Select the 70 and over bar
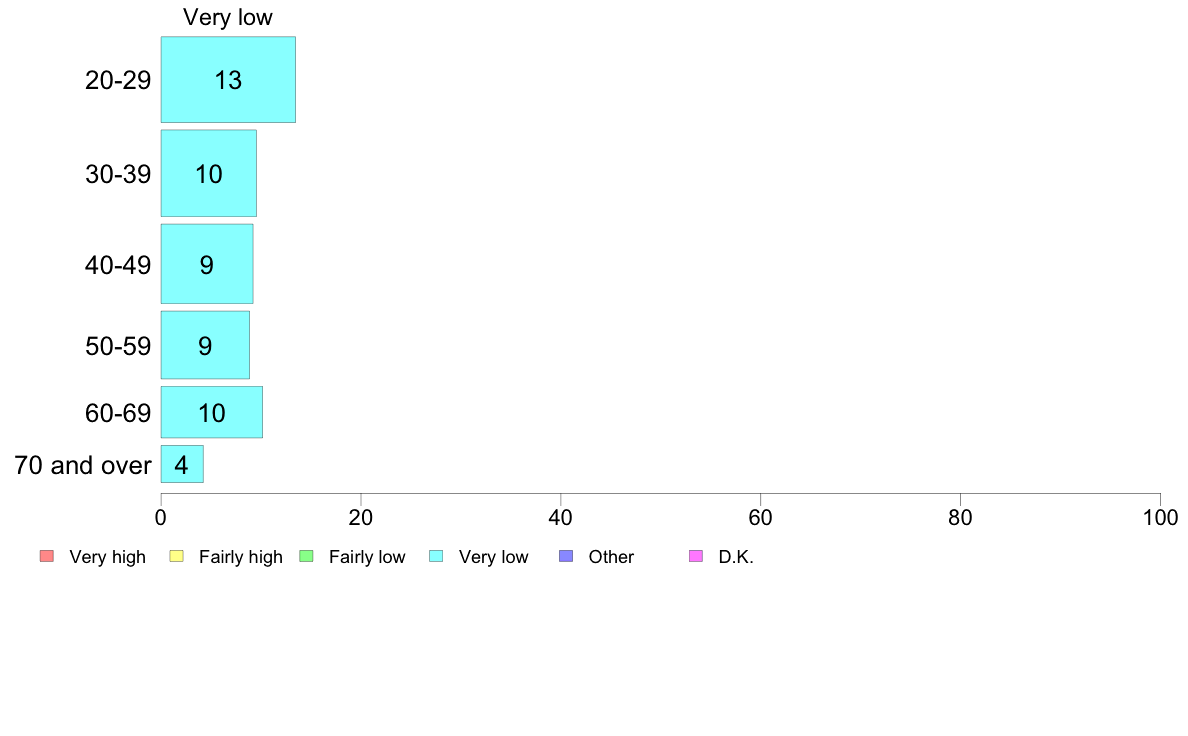The width and height of the screenshot is (1188, 736). pos(182,464)
